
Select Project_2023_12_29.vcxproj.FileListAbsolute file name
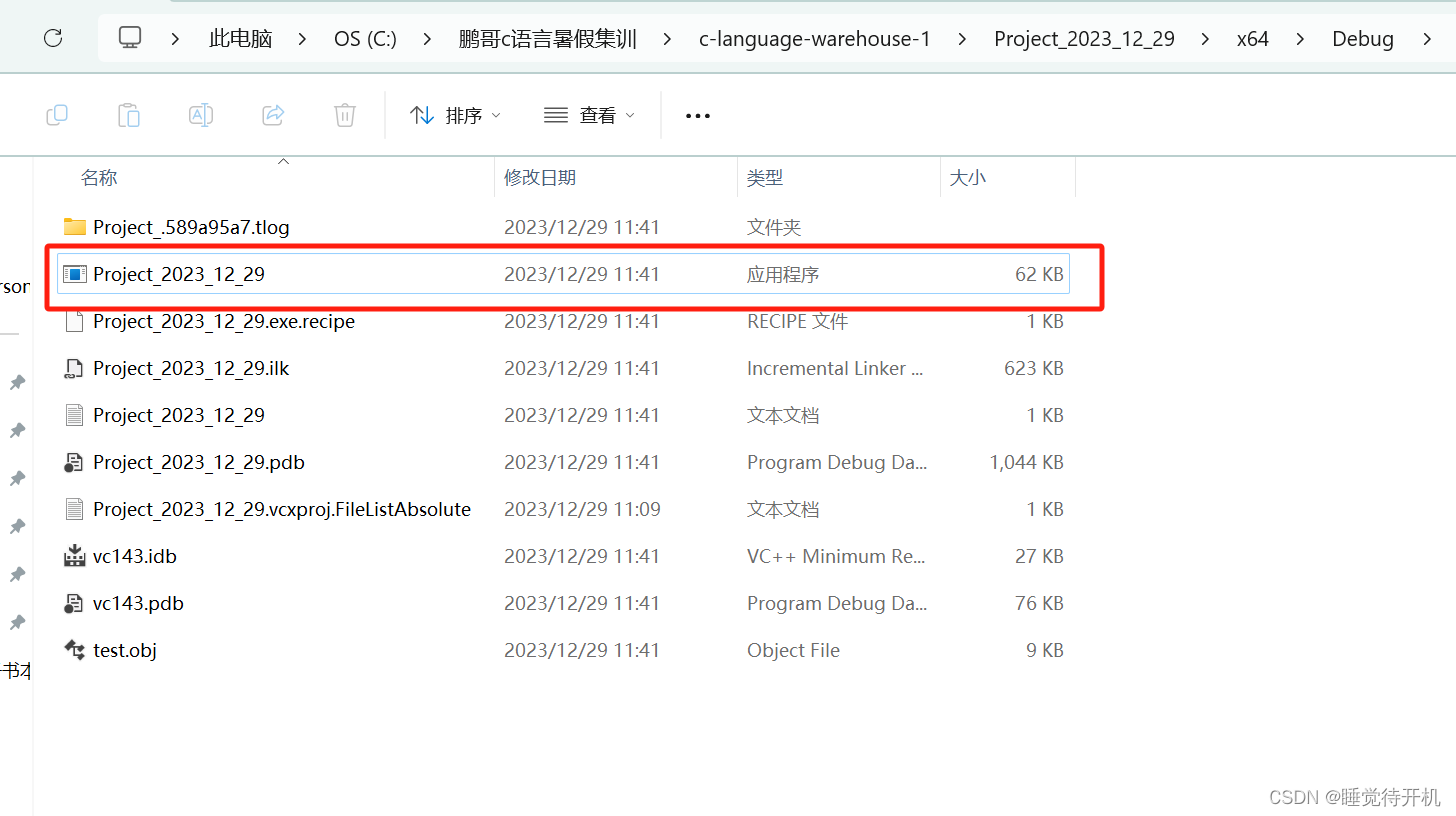pyautogui.click(x=282, y=509)
